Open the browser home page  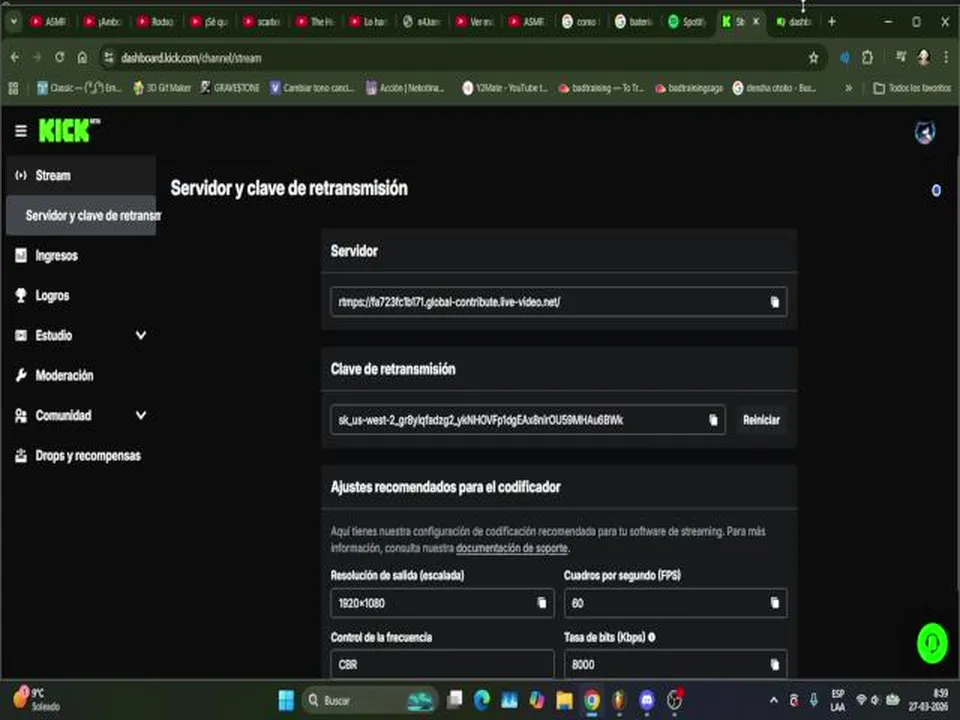point(82,58)
